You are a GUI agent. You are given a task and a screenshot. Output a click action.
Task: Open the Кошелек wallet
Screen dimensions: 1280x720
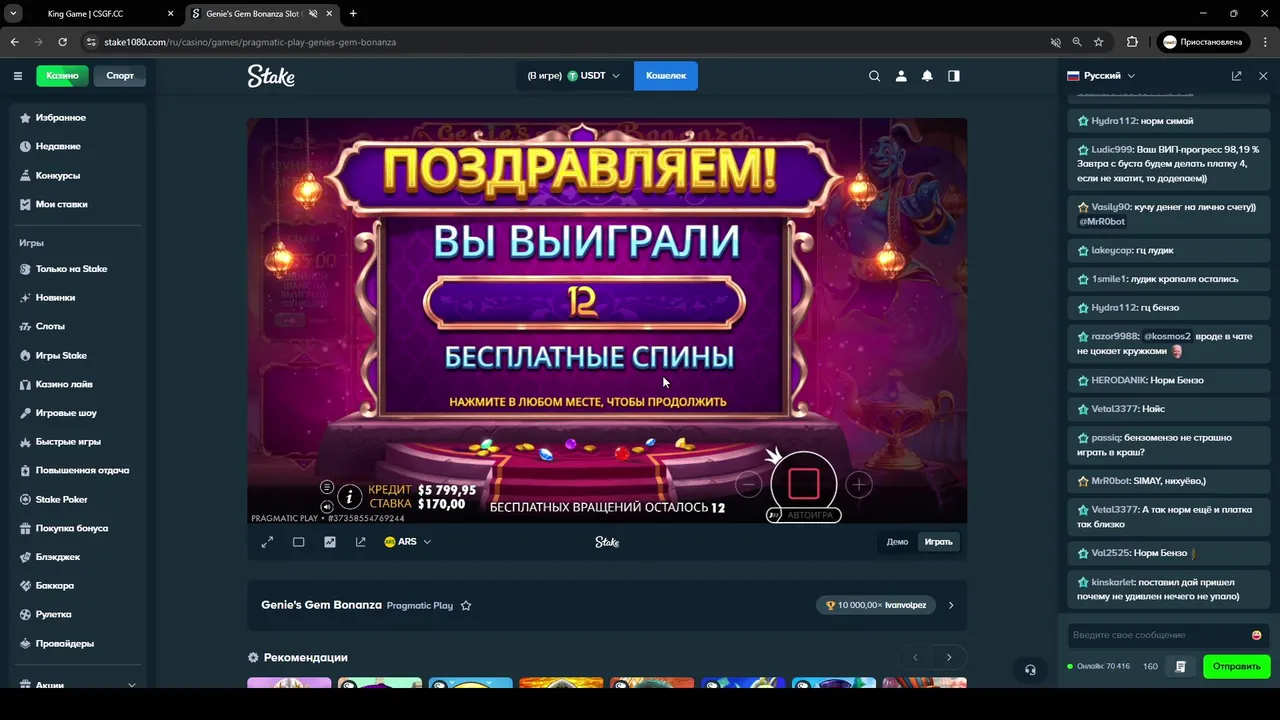point(666,76)
